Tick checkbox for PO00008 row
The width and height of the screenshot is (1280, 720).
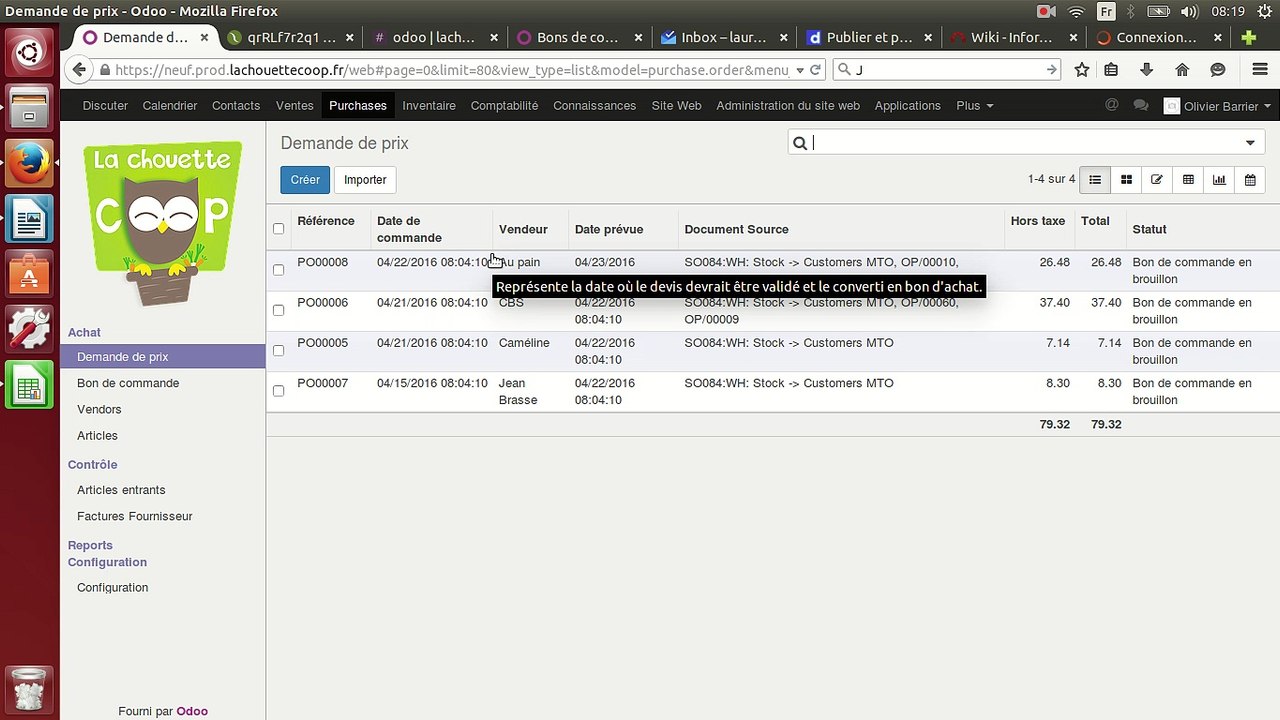pos(278,270)
